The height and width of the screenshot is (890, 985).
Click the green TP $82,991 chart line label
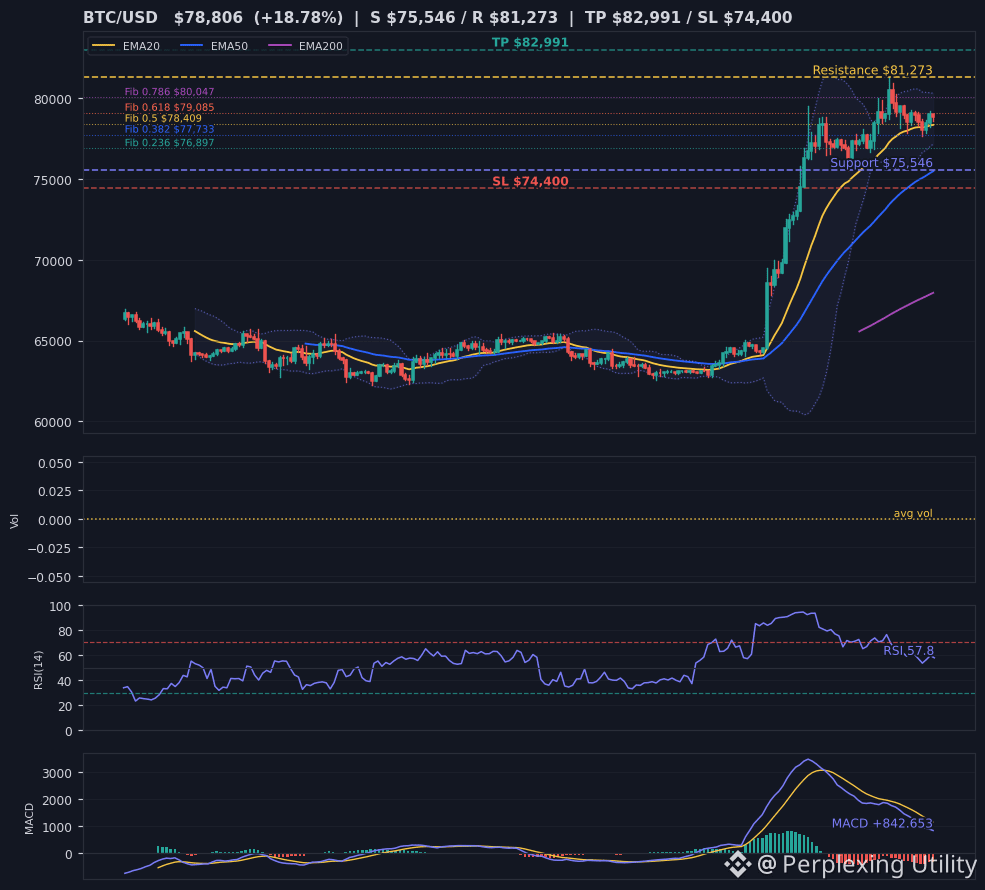530,42
